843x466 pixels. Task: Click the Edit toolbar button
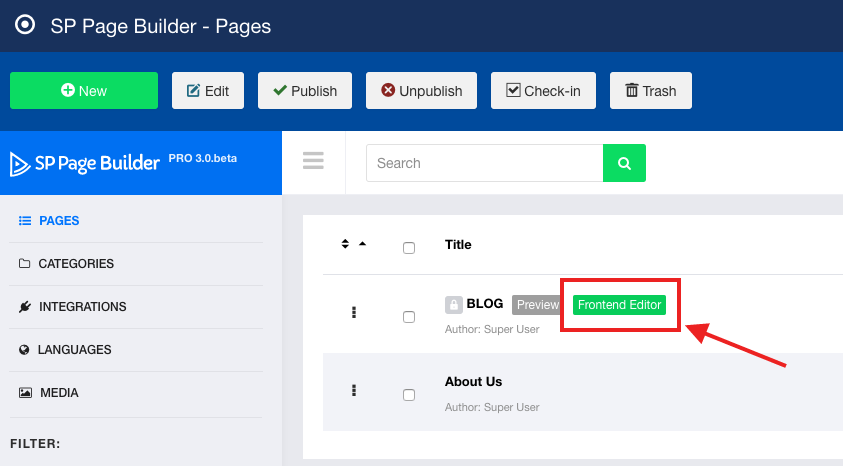click(208, 90)
